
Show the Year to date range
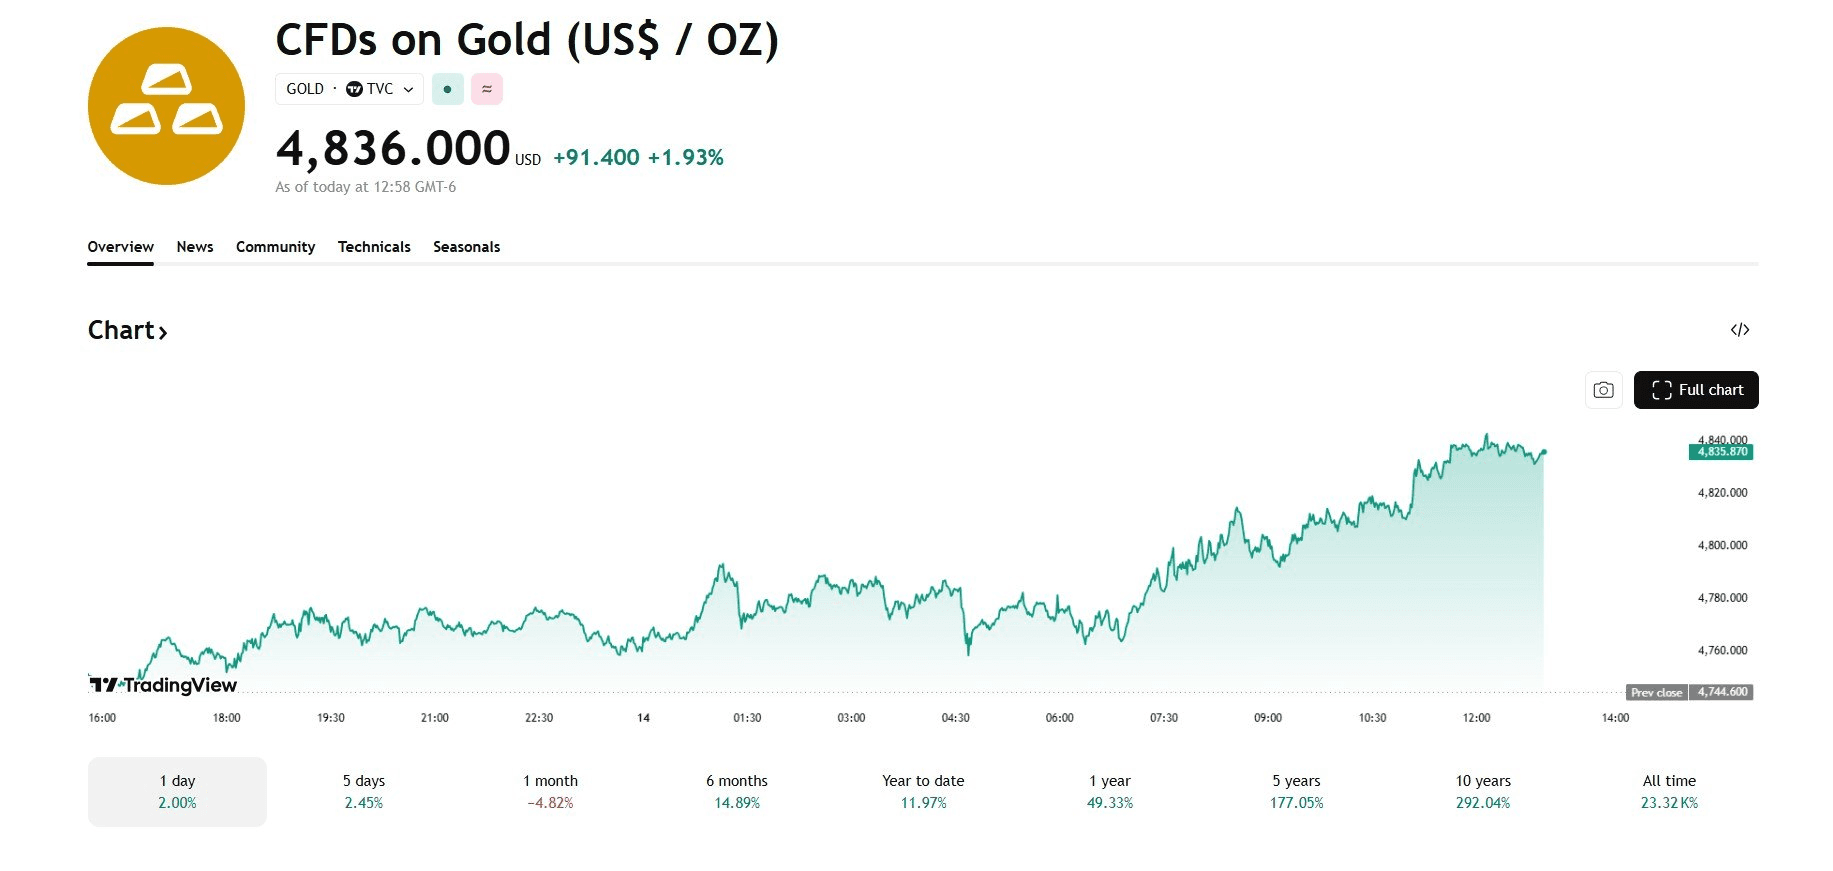point(923,791)
